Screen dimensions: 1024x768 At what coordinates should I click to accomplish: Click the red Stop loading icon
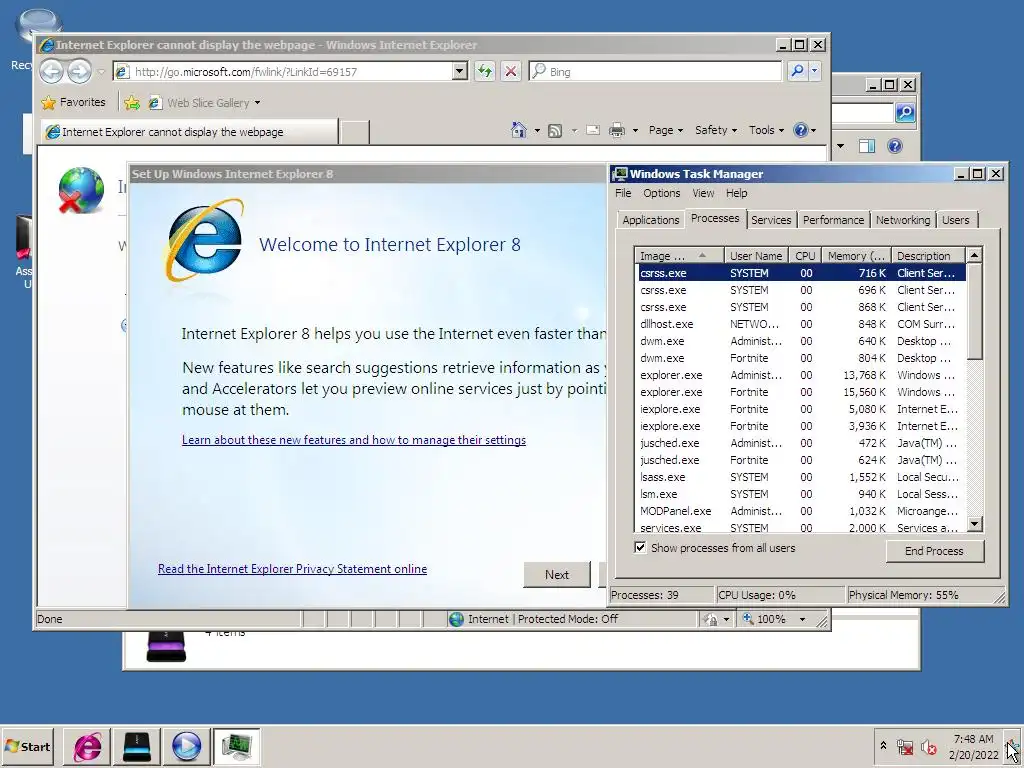(x=511, y=71)
